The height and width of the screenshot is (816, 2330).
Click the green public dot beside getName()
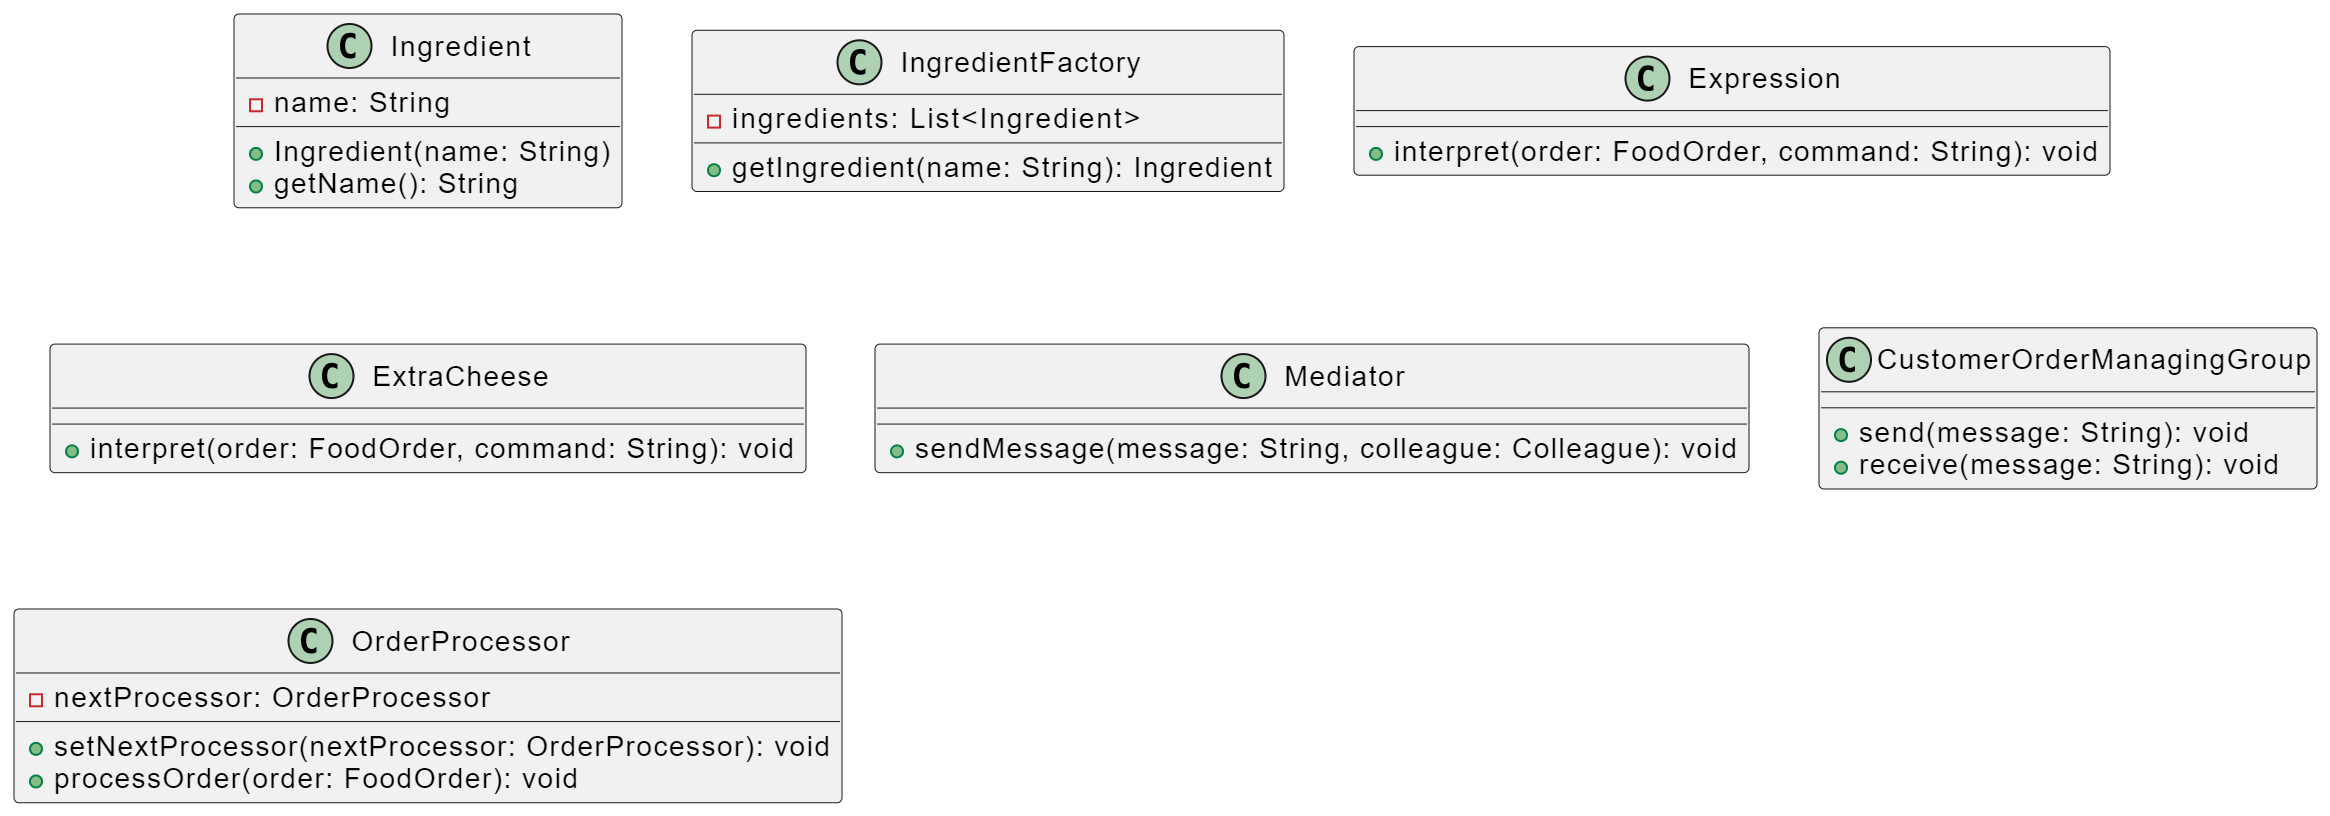coord(256,186)
